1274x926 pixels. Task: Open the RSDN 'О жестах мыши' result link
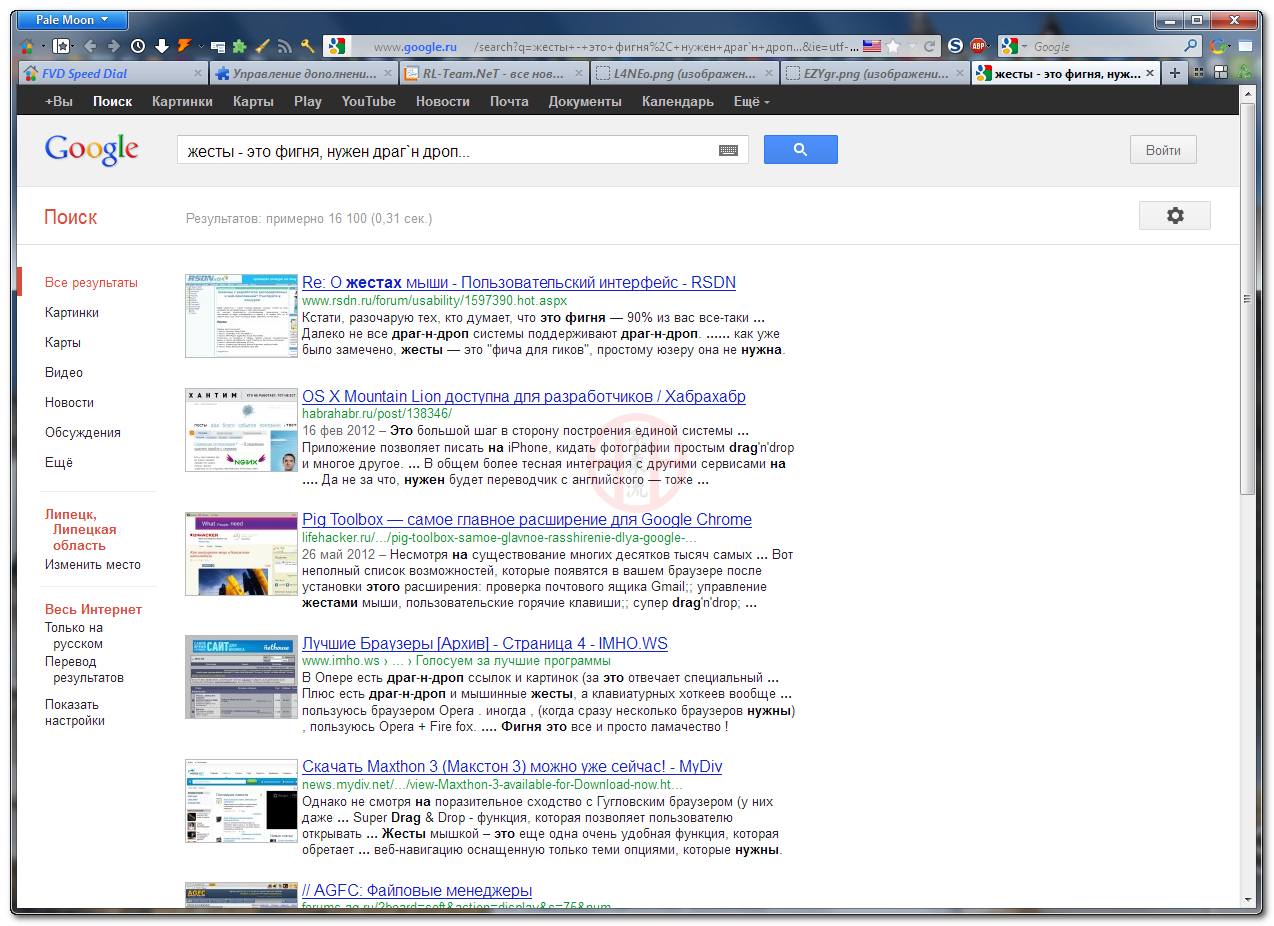click(x=519, y=283)
